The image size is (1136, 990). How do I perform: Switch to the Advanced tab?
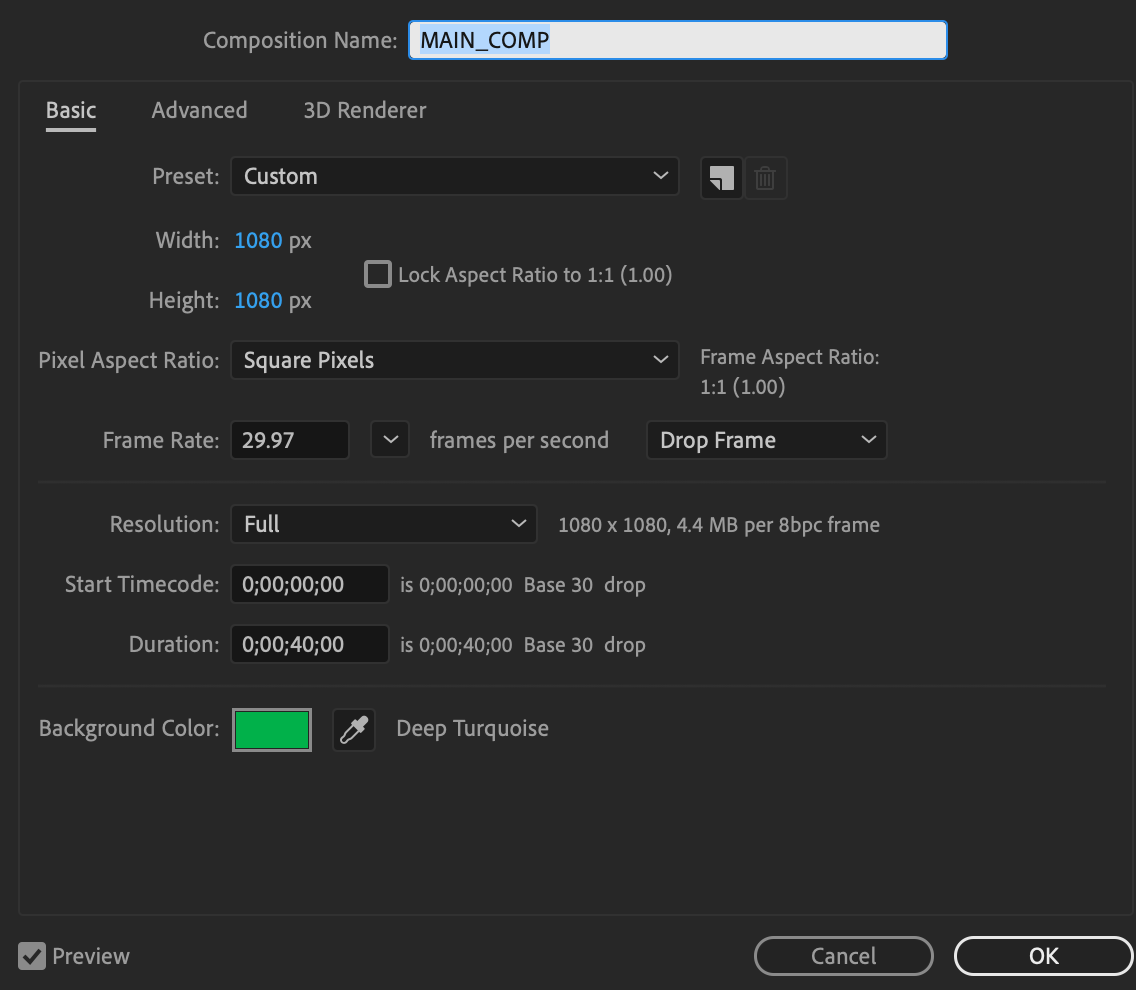199,110
